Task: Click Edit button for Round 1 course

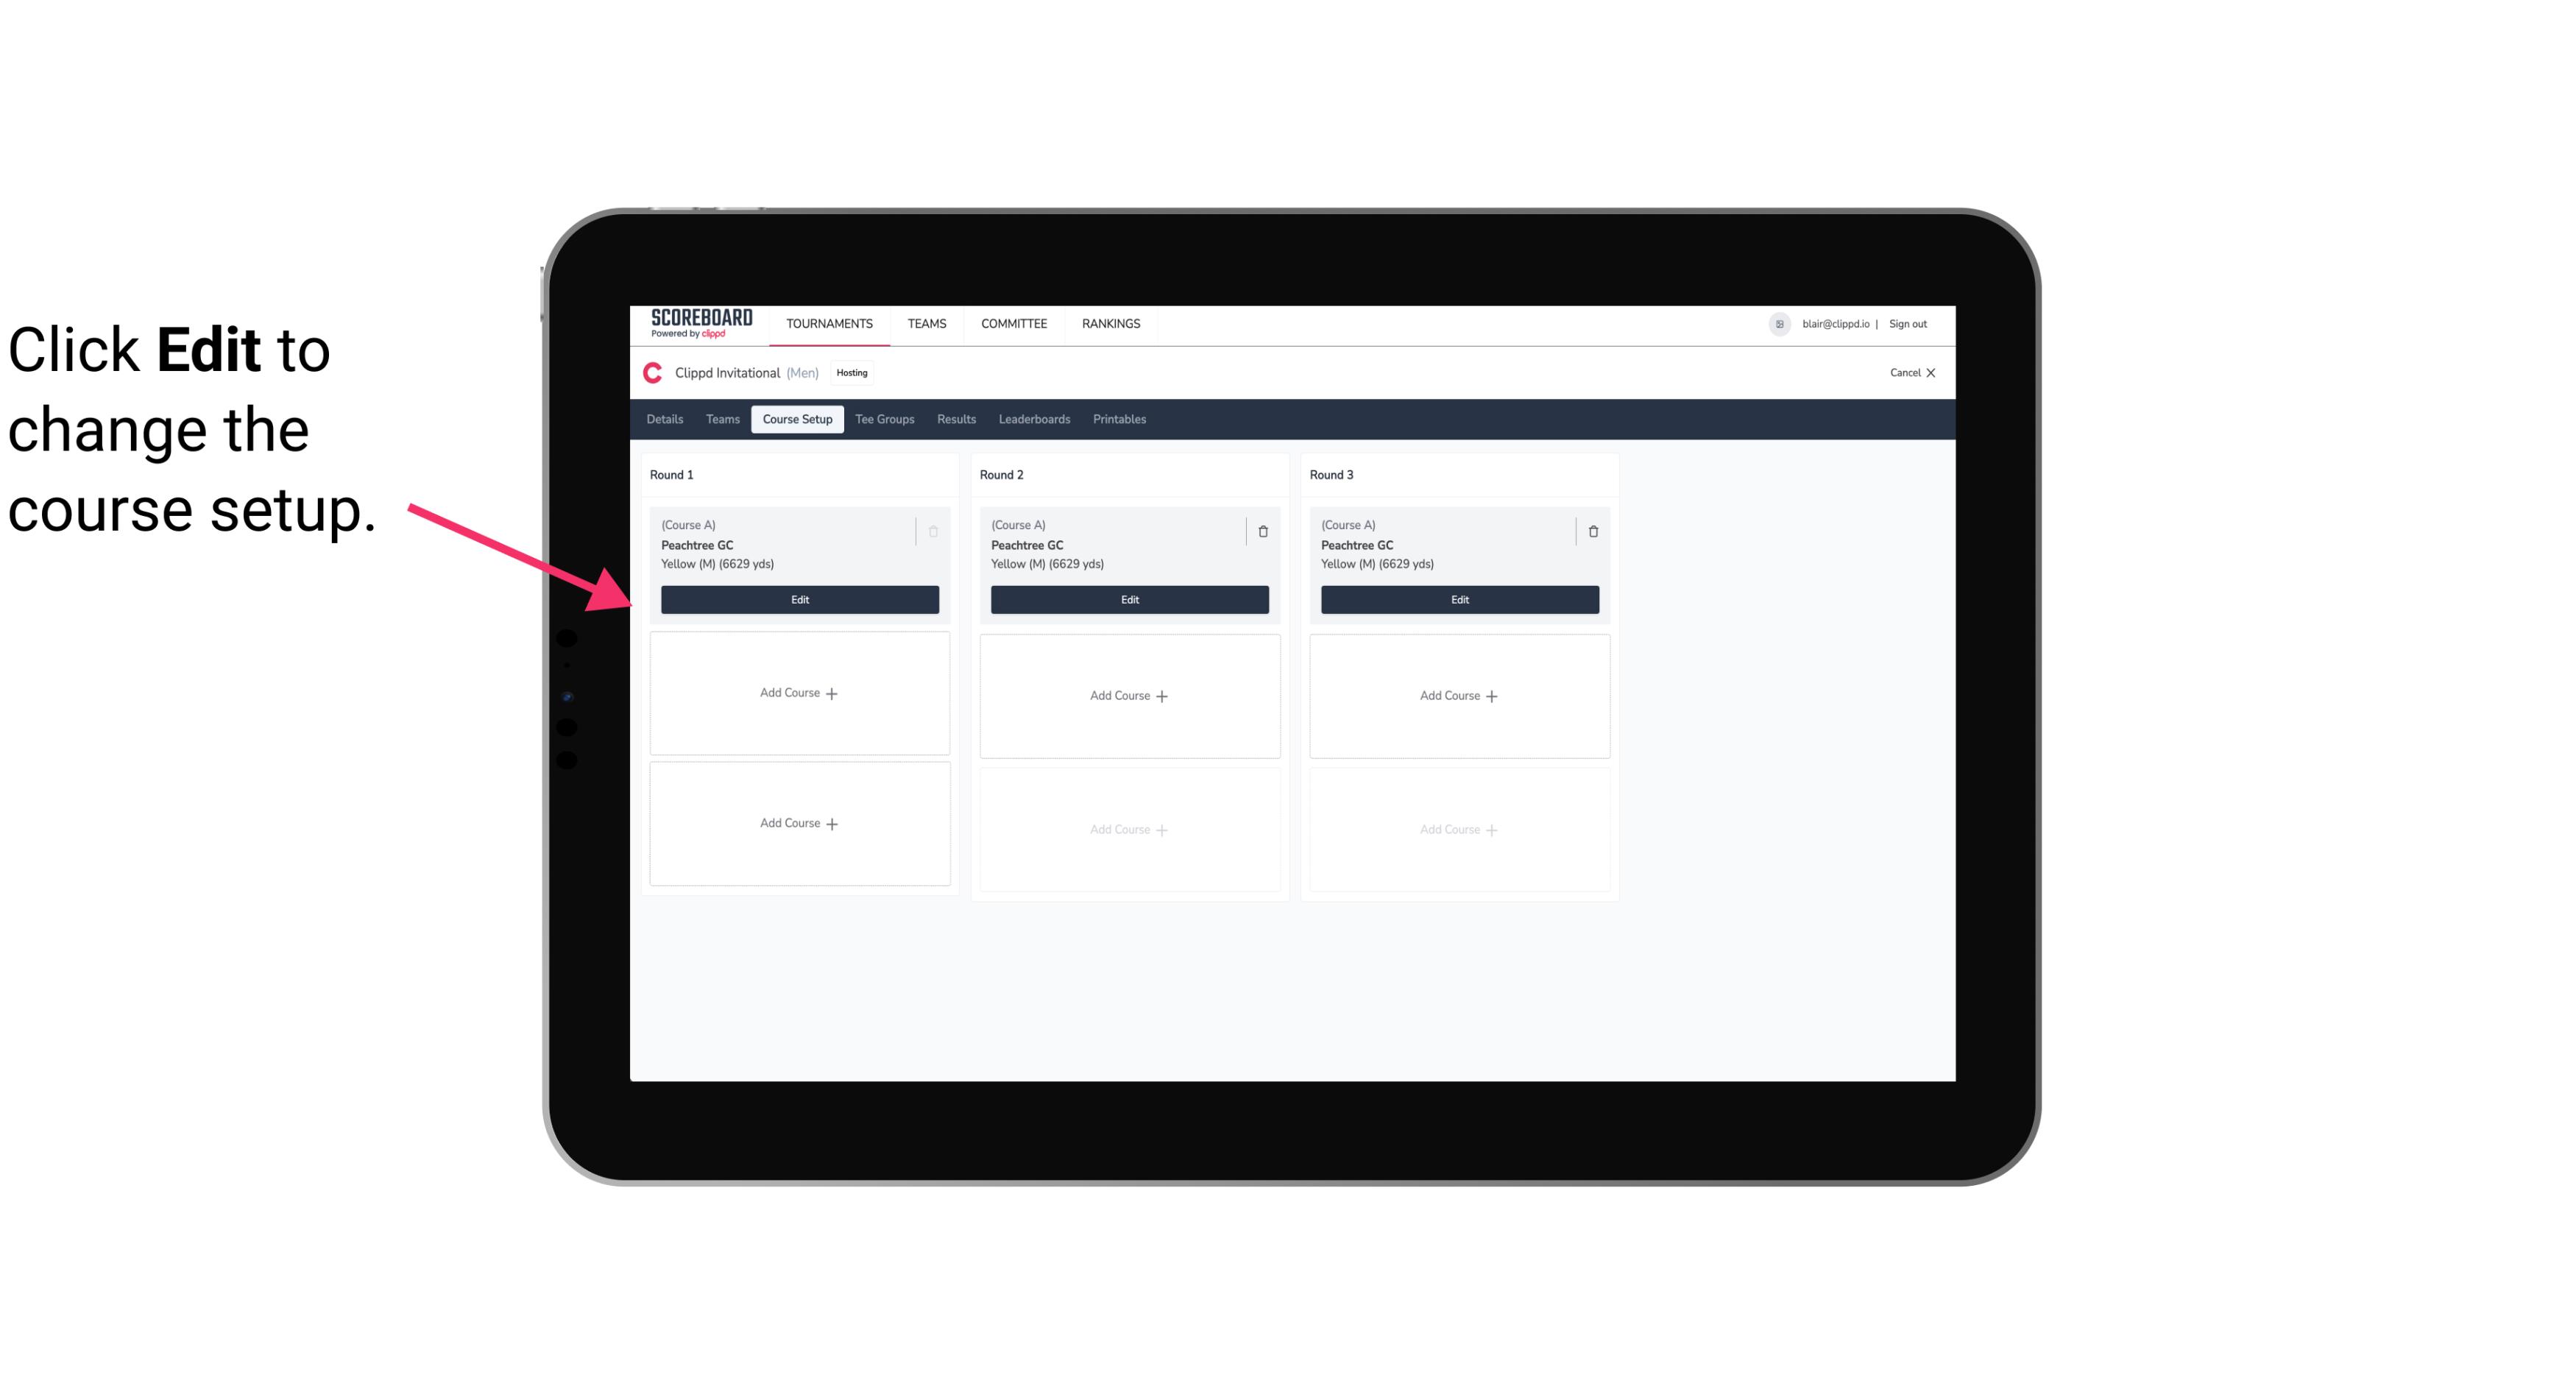Action: [x=799, y=599]
